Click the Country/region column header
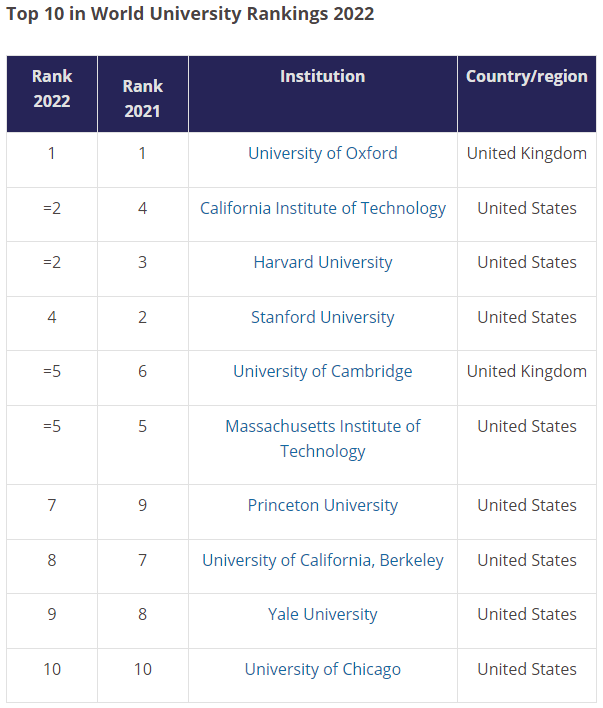603x708 pixels. [x=526, y=76]
